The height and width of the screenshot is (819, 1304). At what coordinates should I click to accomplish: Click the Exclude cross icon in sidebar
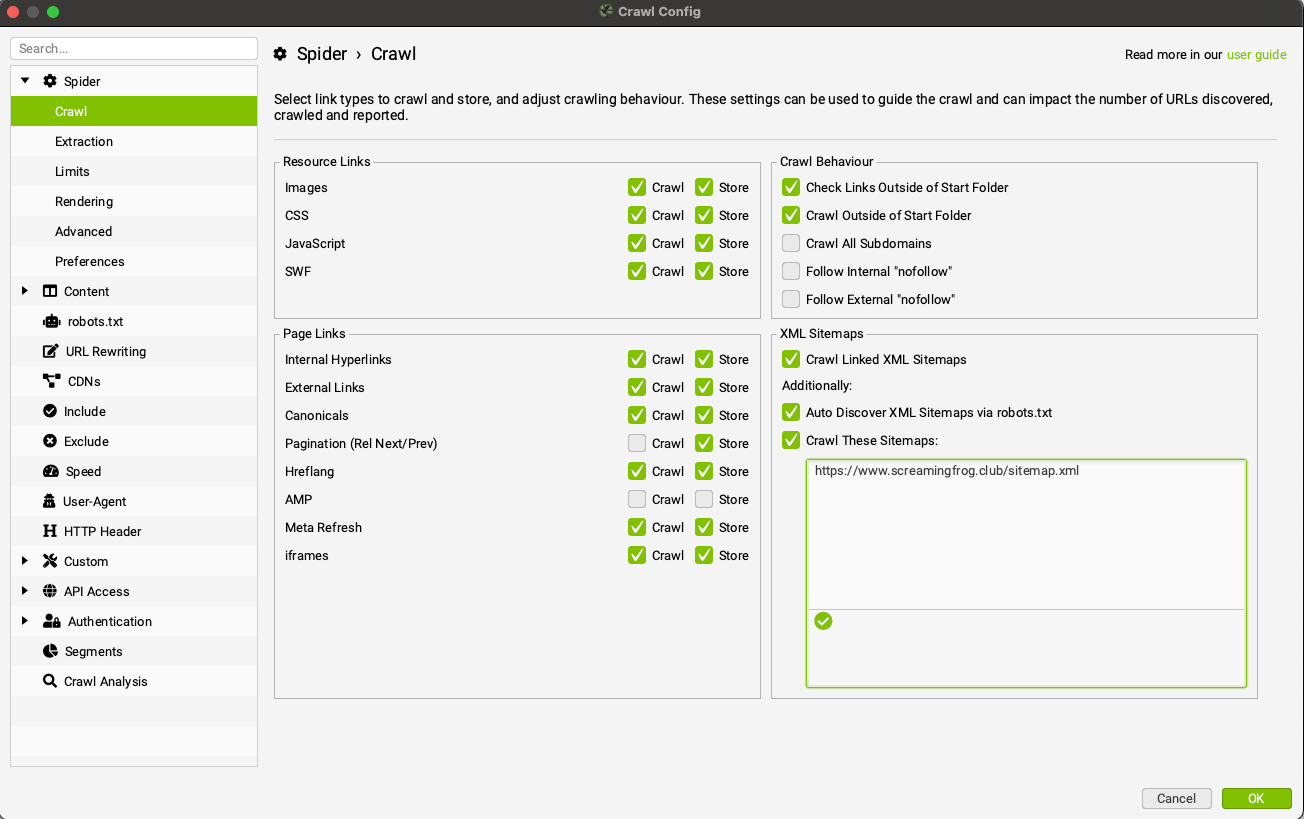pos(50,441)
